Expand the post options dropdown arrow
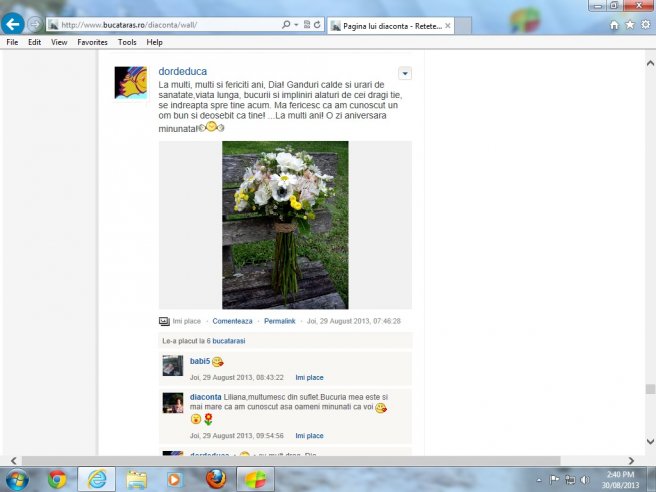Screen dimensions: 656x492 tap(404, 73)
